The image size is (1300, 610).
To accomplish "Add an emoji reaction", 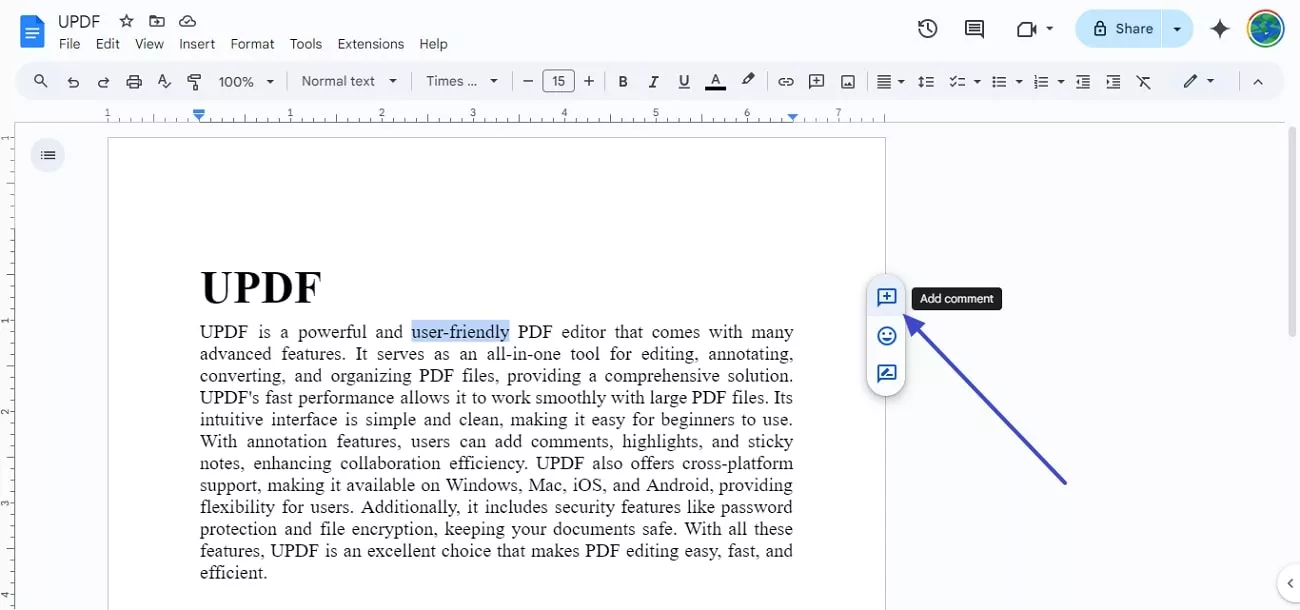I will point(886,336).
